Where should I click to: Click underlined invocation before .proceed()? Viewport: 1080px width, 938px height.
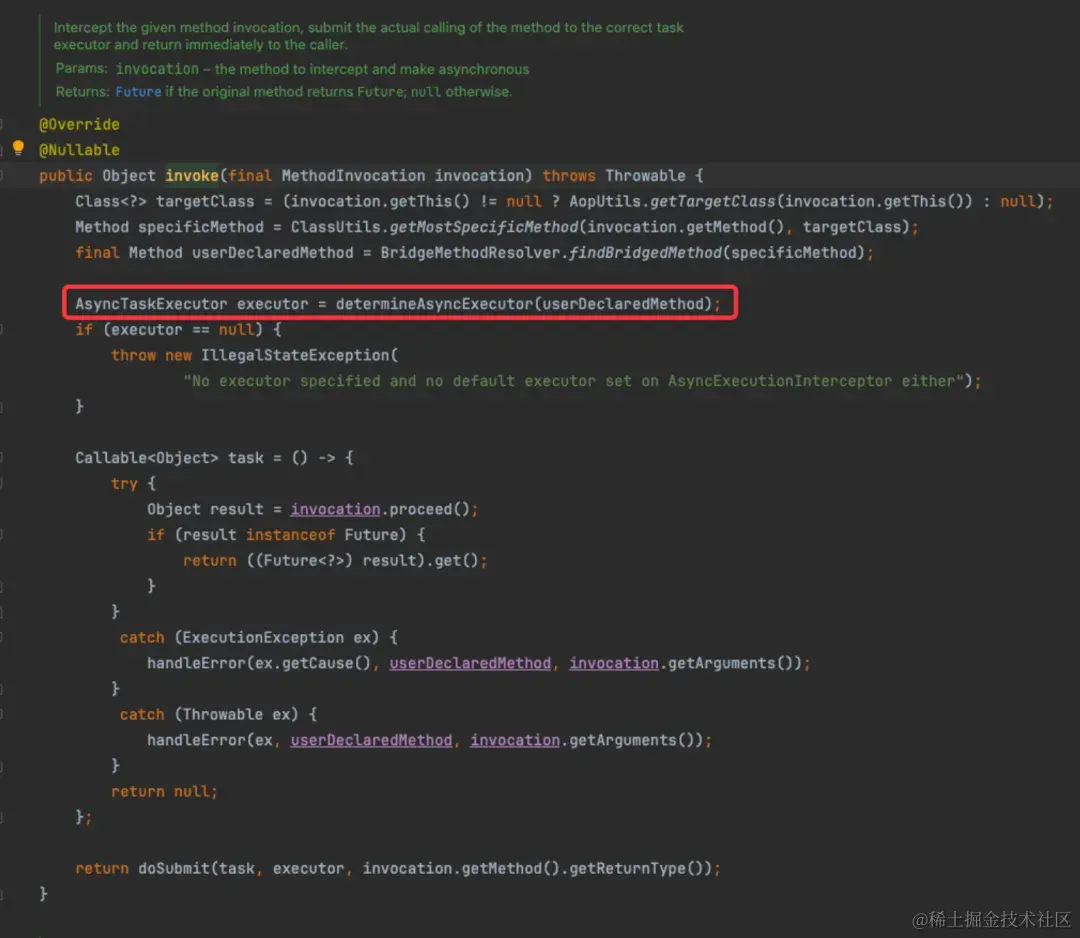tap(335, 509)
